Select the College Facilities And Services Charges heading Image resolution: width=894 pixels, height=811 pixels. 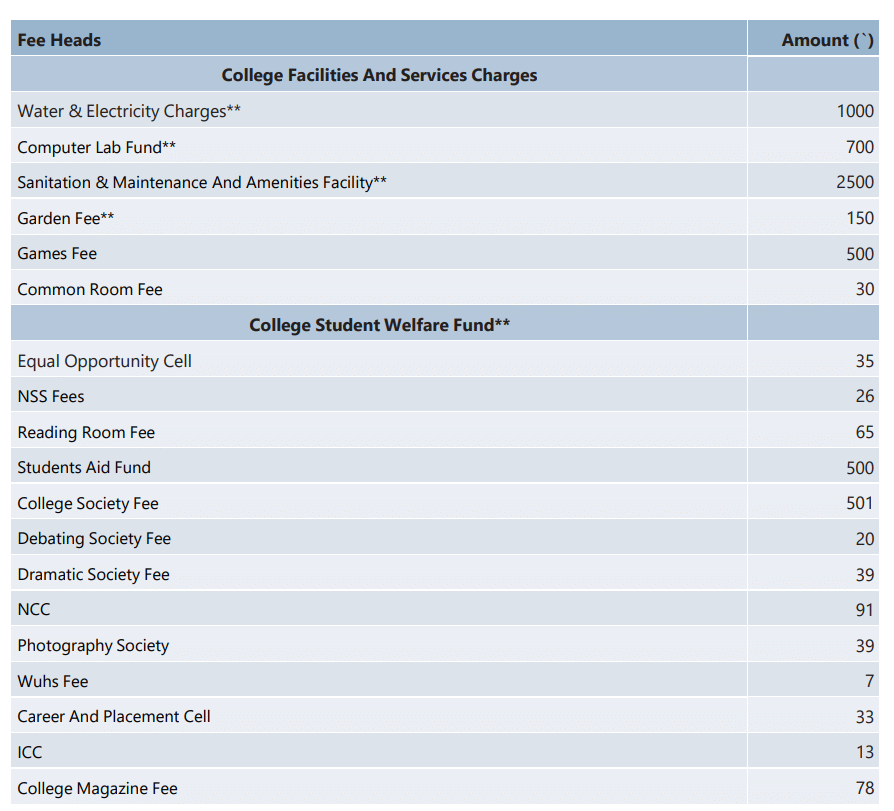click(379, 75)
